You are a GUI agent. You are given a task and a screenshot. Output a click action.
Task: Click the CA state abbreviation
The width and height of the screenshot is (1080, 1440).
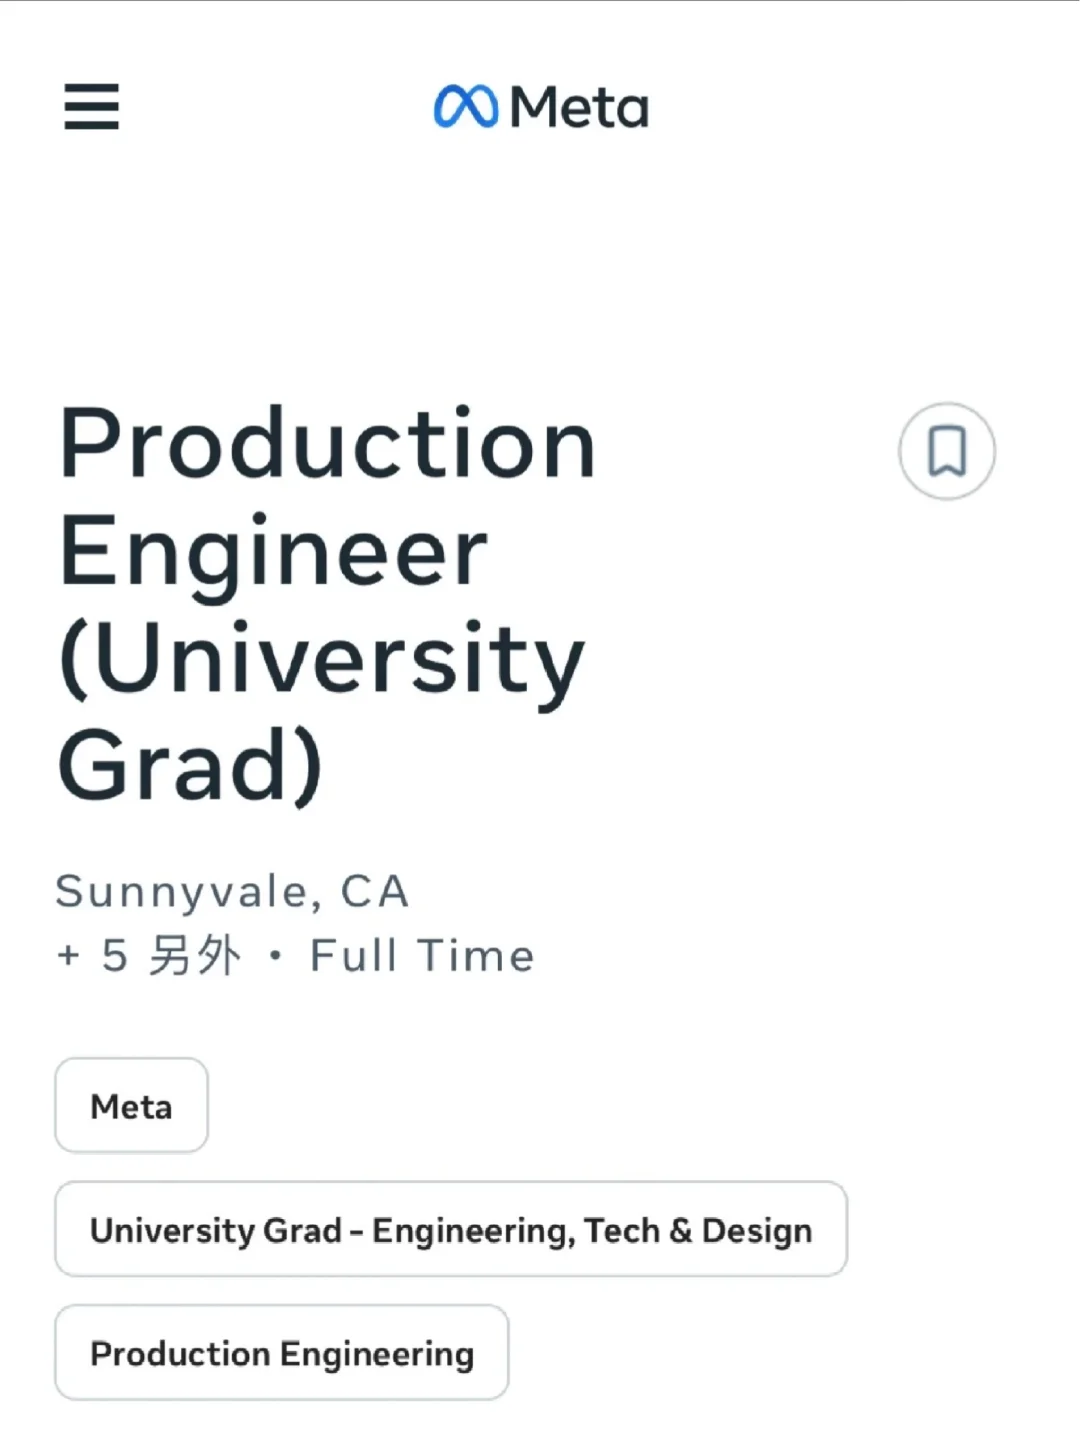[375, 892]
